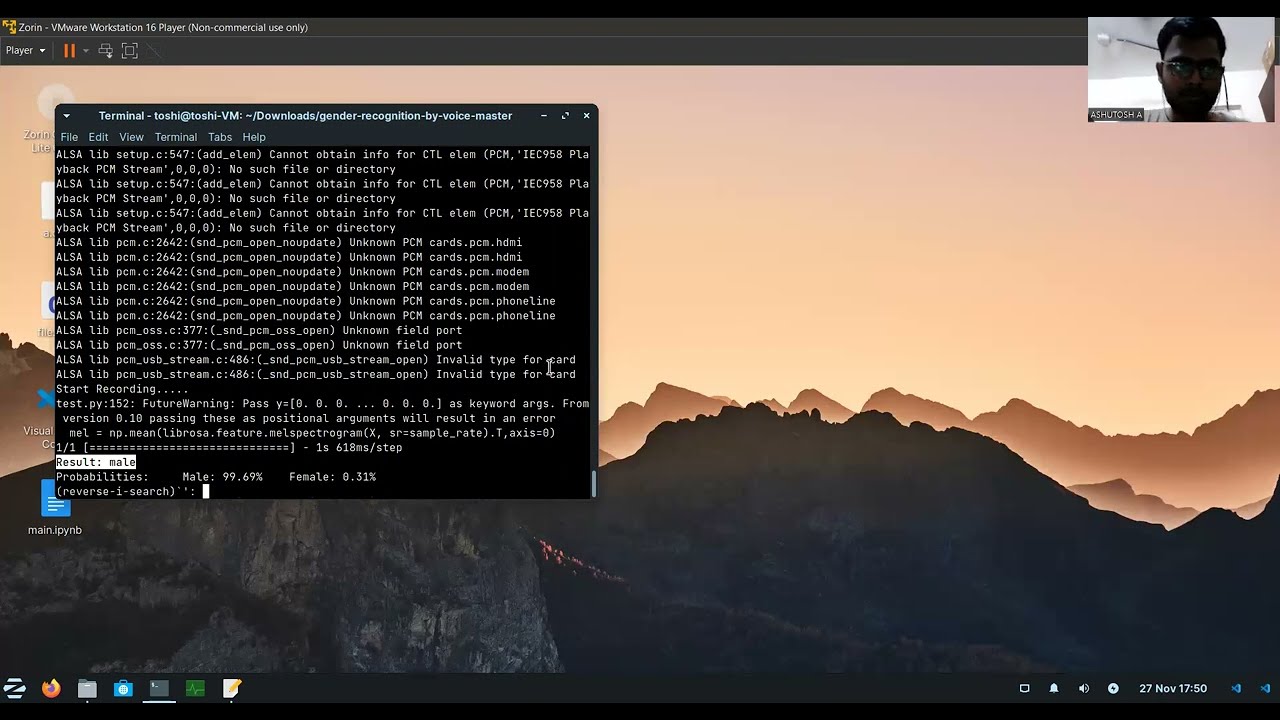Open the clock showing 27 Nov 17:50
This screenshot has height=720, width=1280.
point(1173,688)
